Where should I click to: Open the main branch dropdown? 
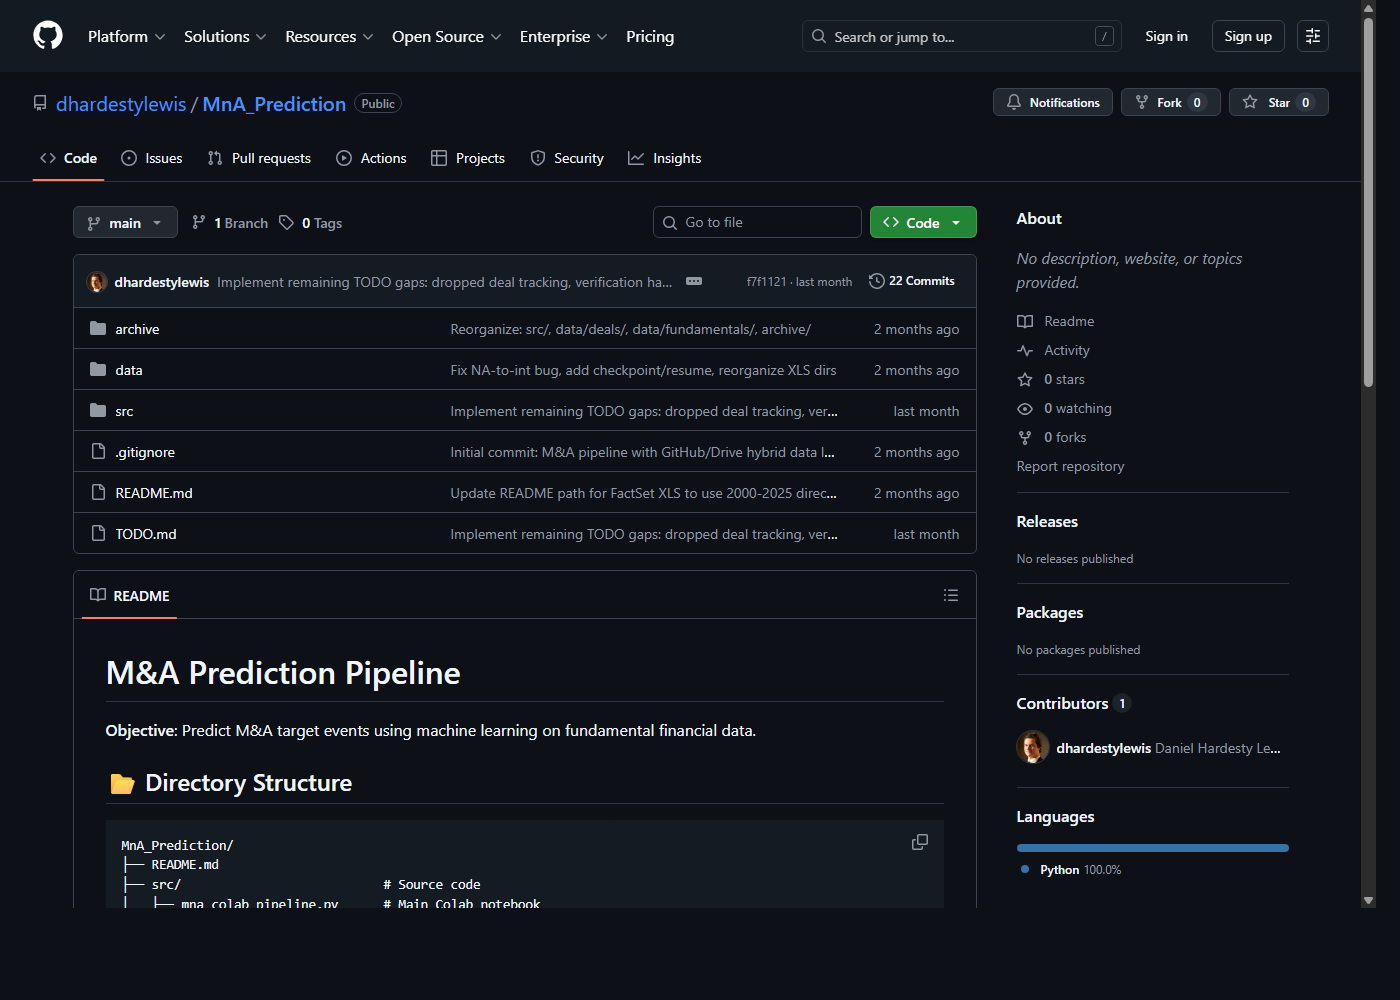[x=125, y=222]
